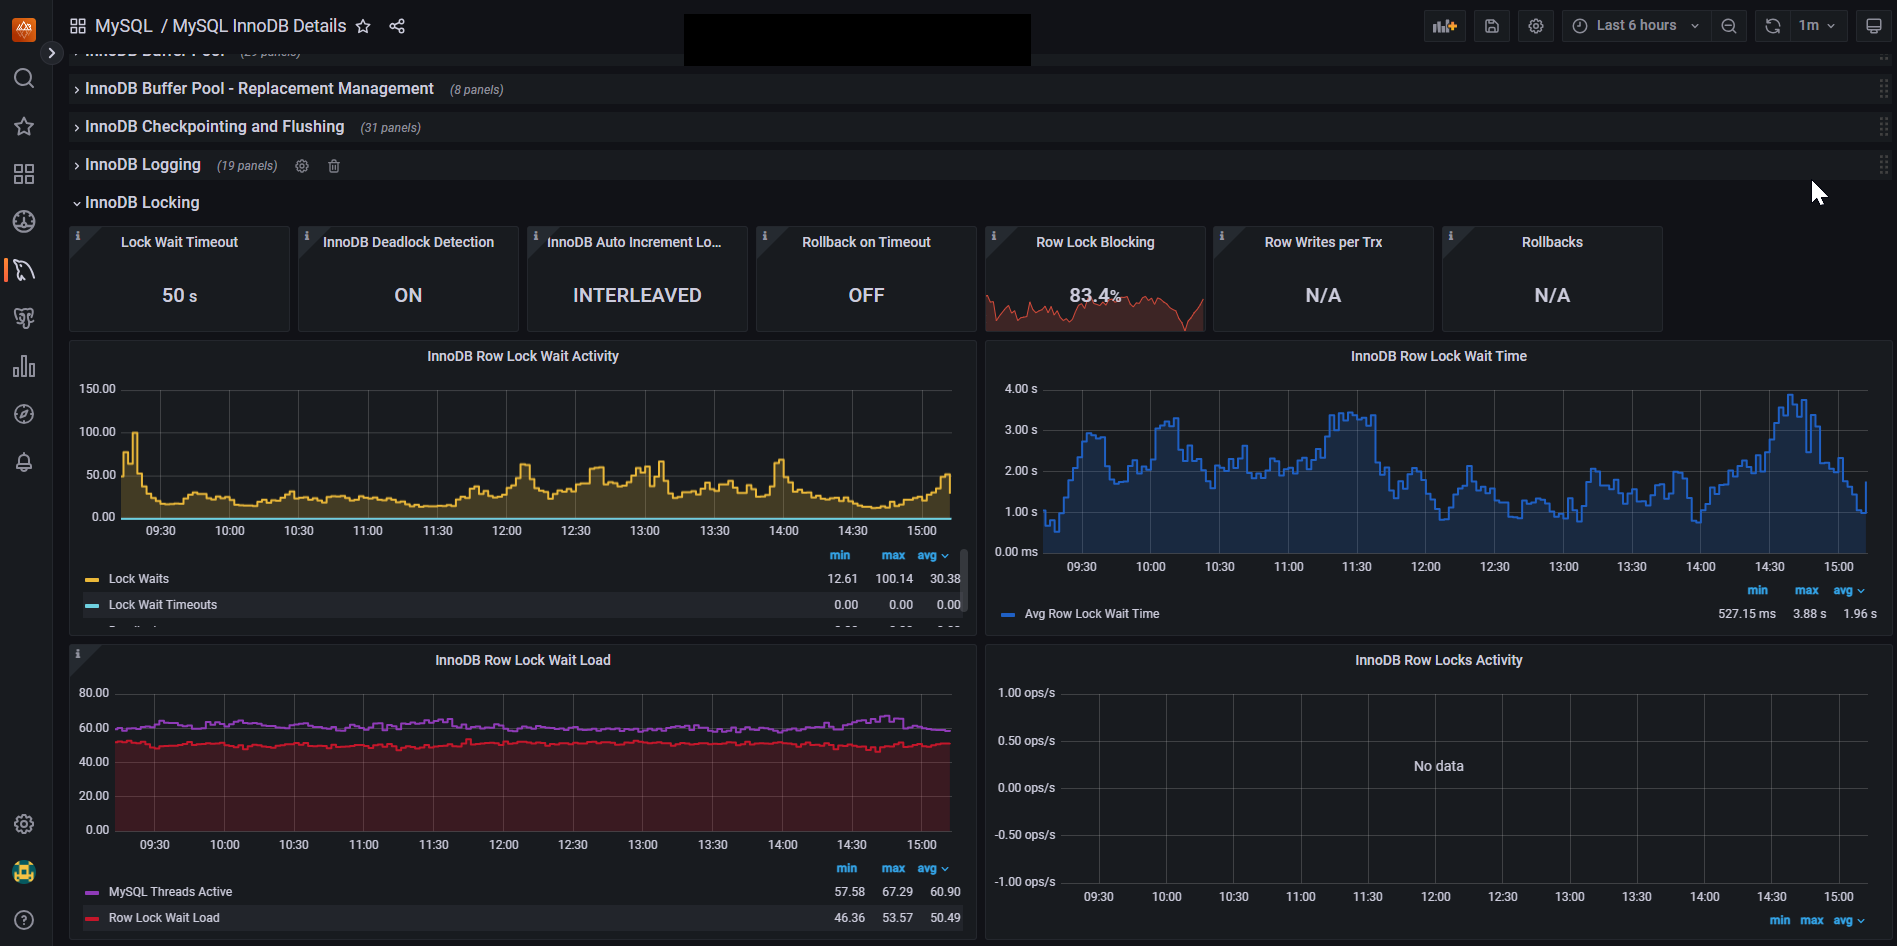Sort Row Lock Wait Activity legend by avg
1897x946 pixels.
point(932,556)
